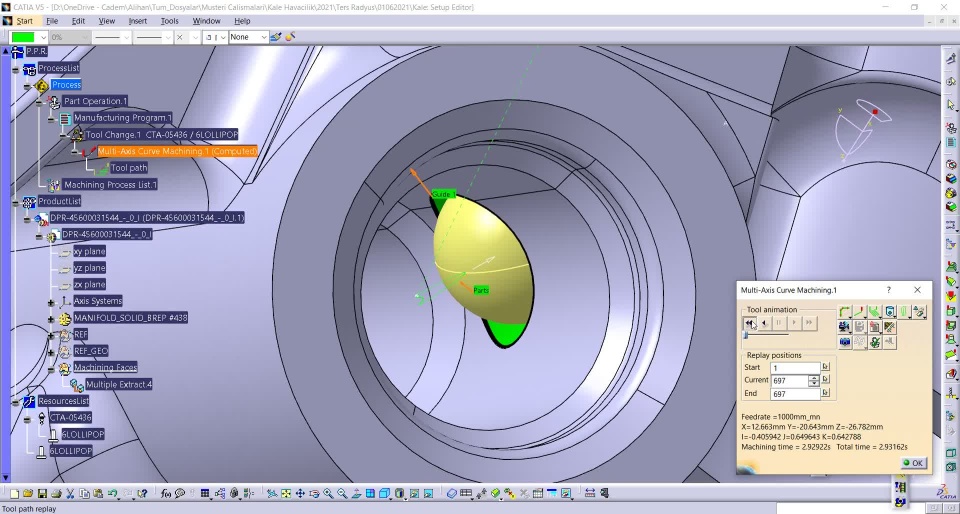960x514 pixels.
Task: Click the question mark help icon in dialog
Action: coord(888,290)
